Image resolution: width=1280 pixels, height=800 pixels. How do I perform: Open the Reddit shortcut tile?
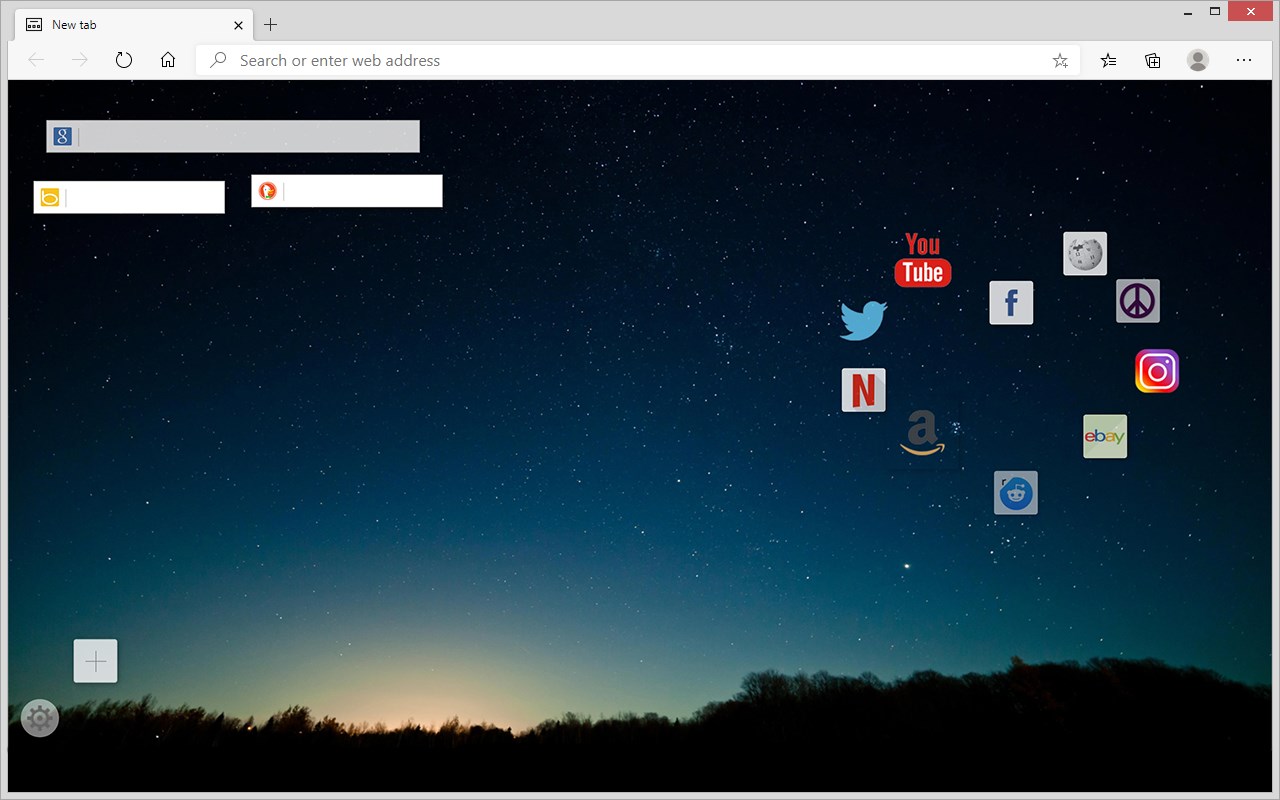coord(1016,493)
